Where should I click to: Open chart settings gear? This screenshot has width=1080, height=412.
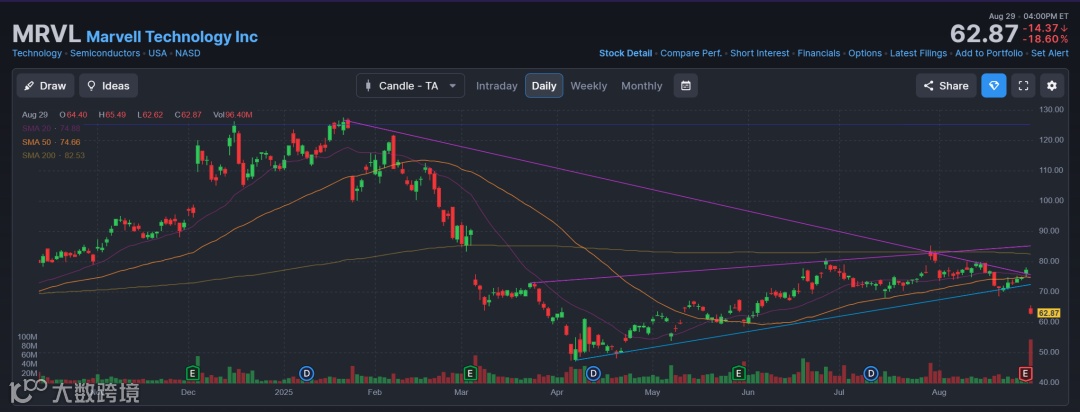(x=1052, y=86)
